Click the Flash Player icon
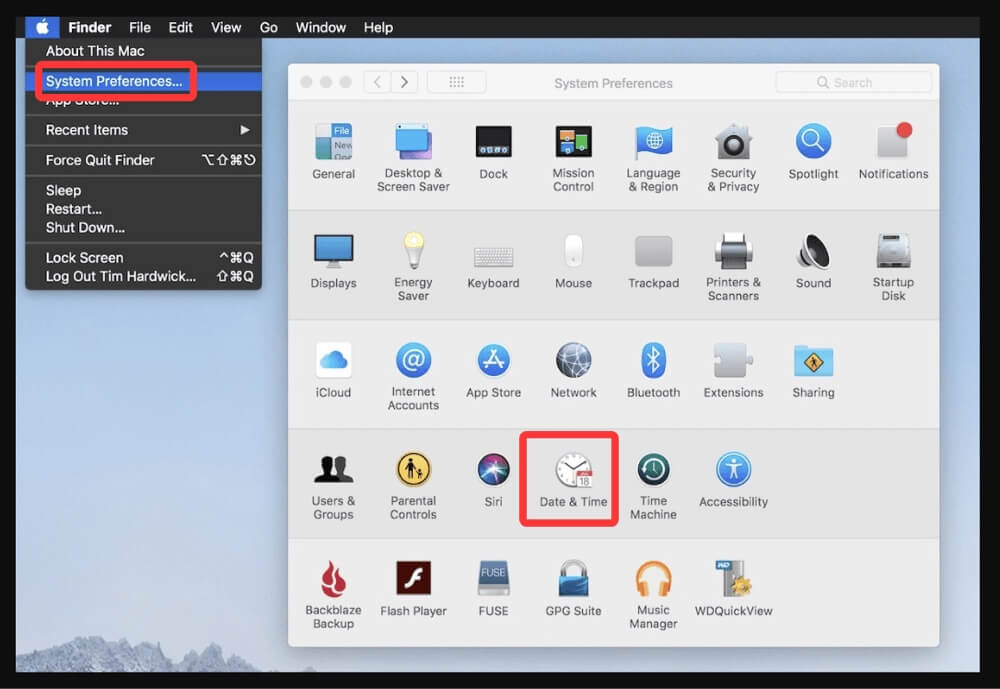Viewport: 1000px width, 689px height. pos(413,580)
